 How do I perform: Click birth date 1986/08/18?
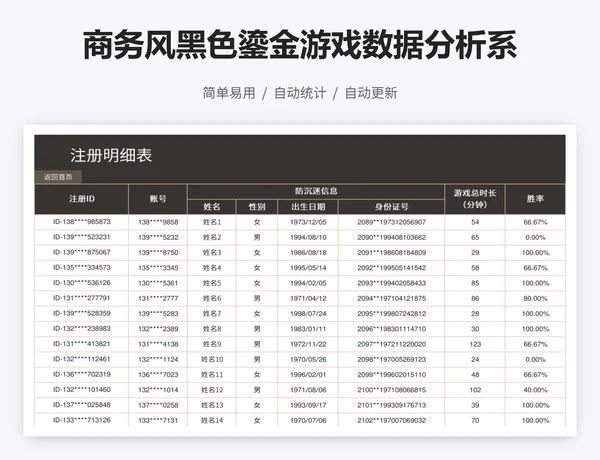[308, 253]
